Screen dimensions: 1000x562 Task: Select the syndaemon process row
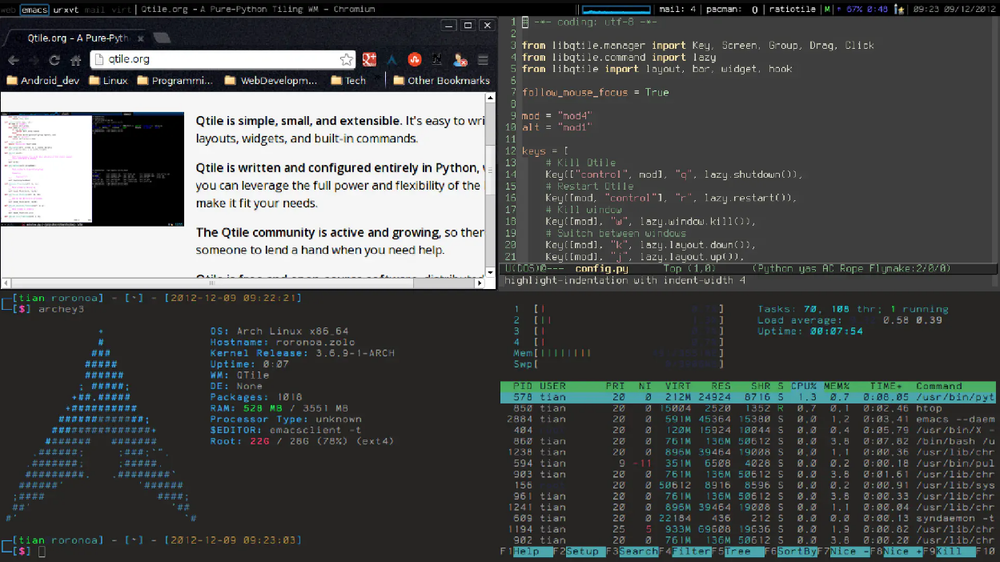coord(748,518)
